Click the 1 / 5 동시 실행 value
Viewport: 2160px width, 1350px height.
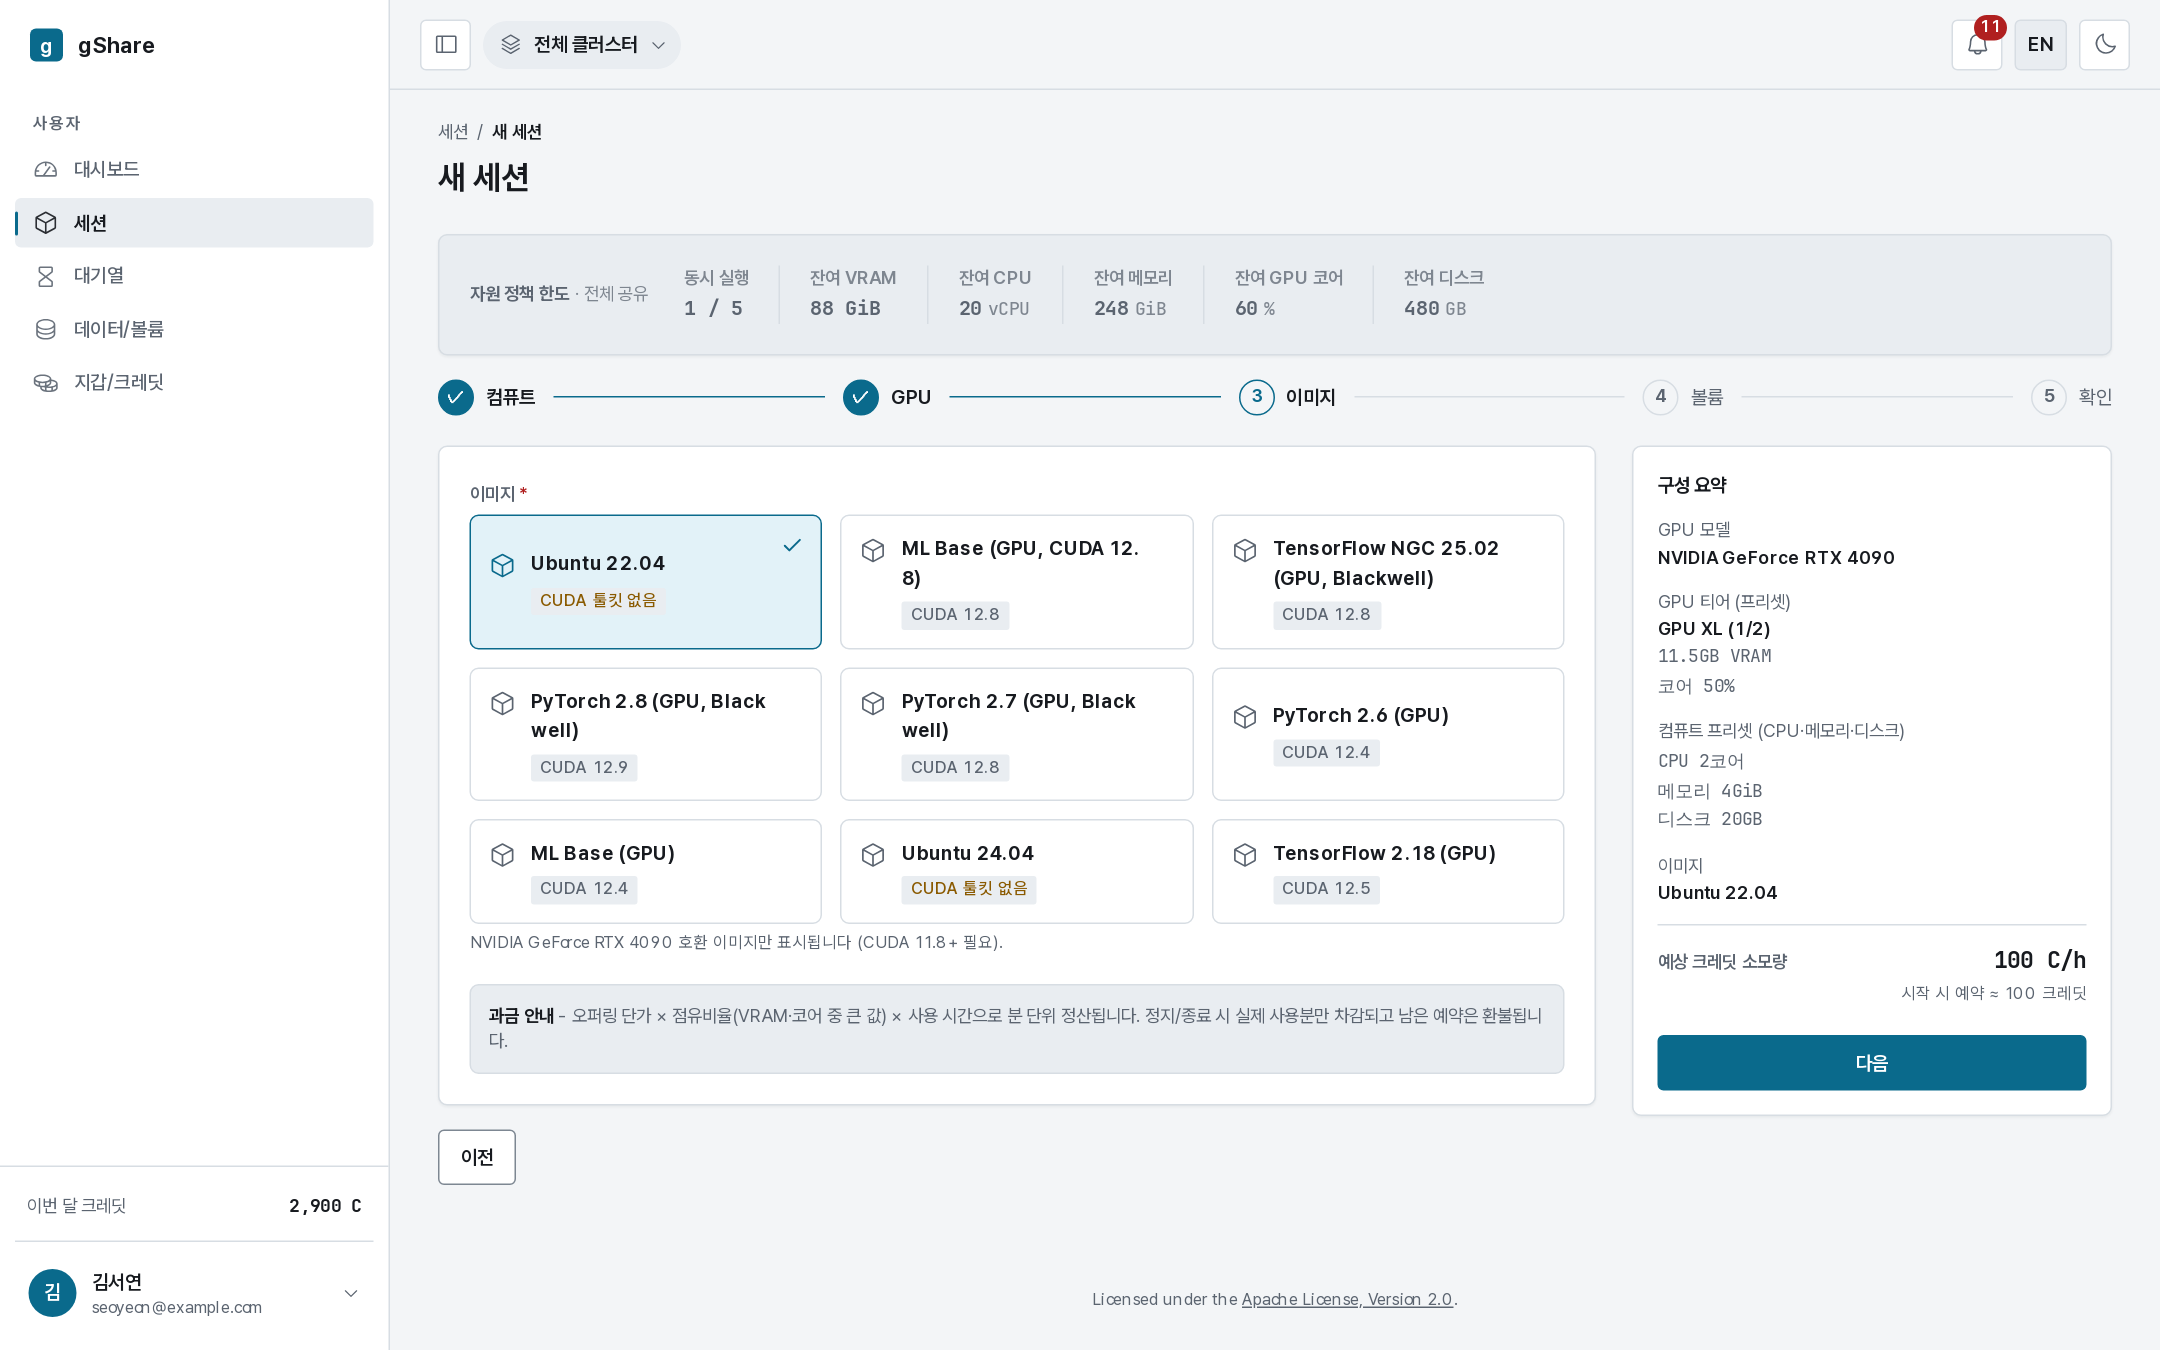pyautogui.click(x=713, y=308)
